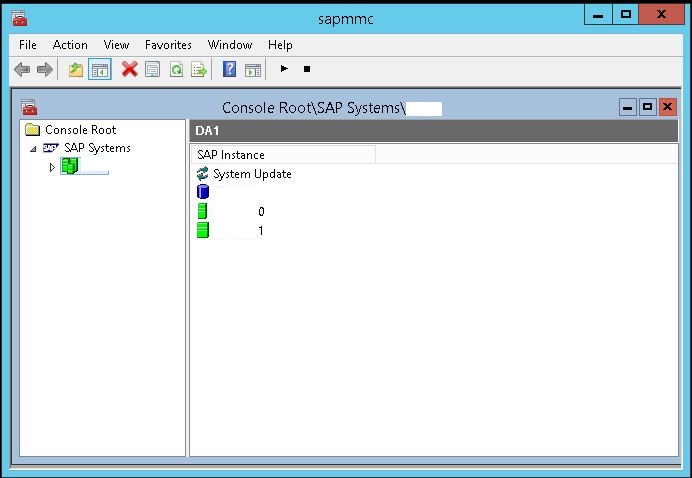The width and height of the screenshot is (692, 478).
Task: Stop the SAP instance with the stop icon
Action: tap(307, 69)
